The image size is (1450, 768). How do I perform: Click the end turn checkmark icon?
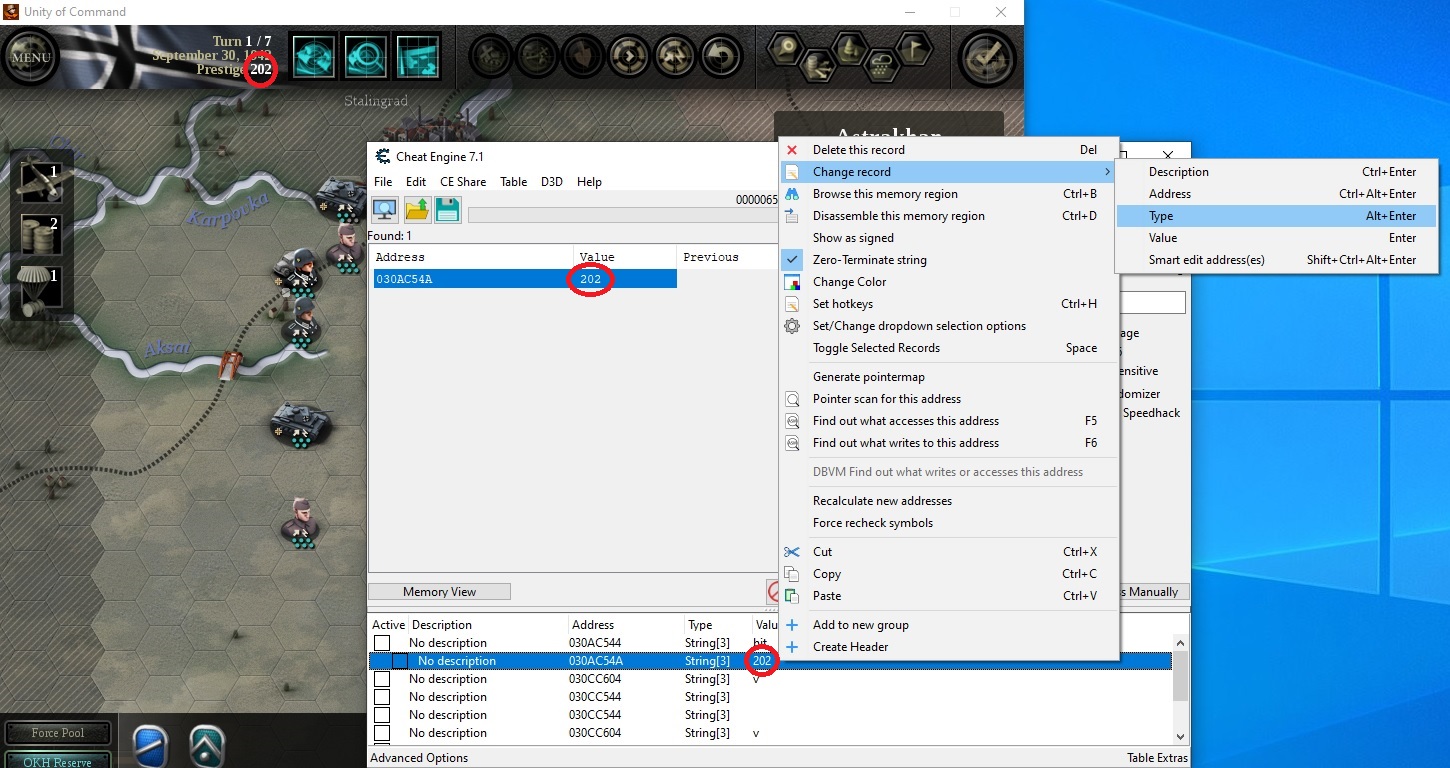pos(987,59)
